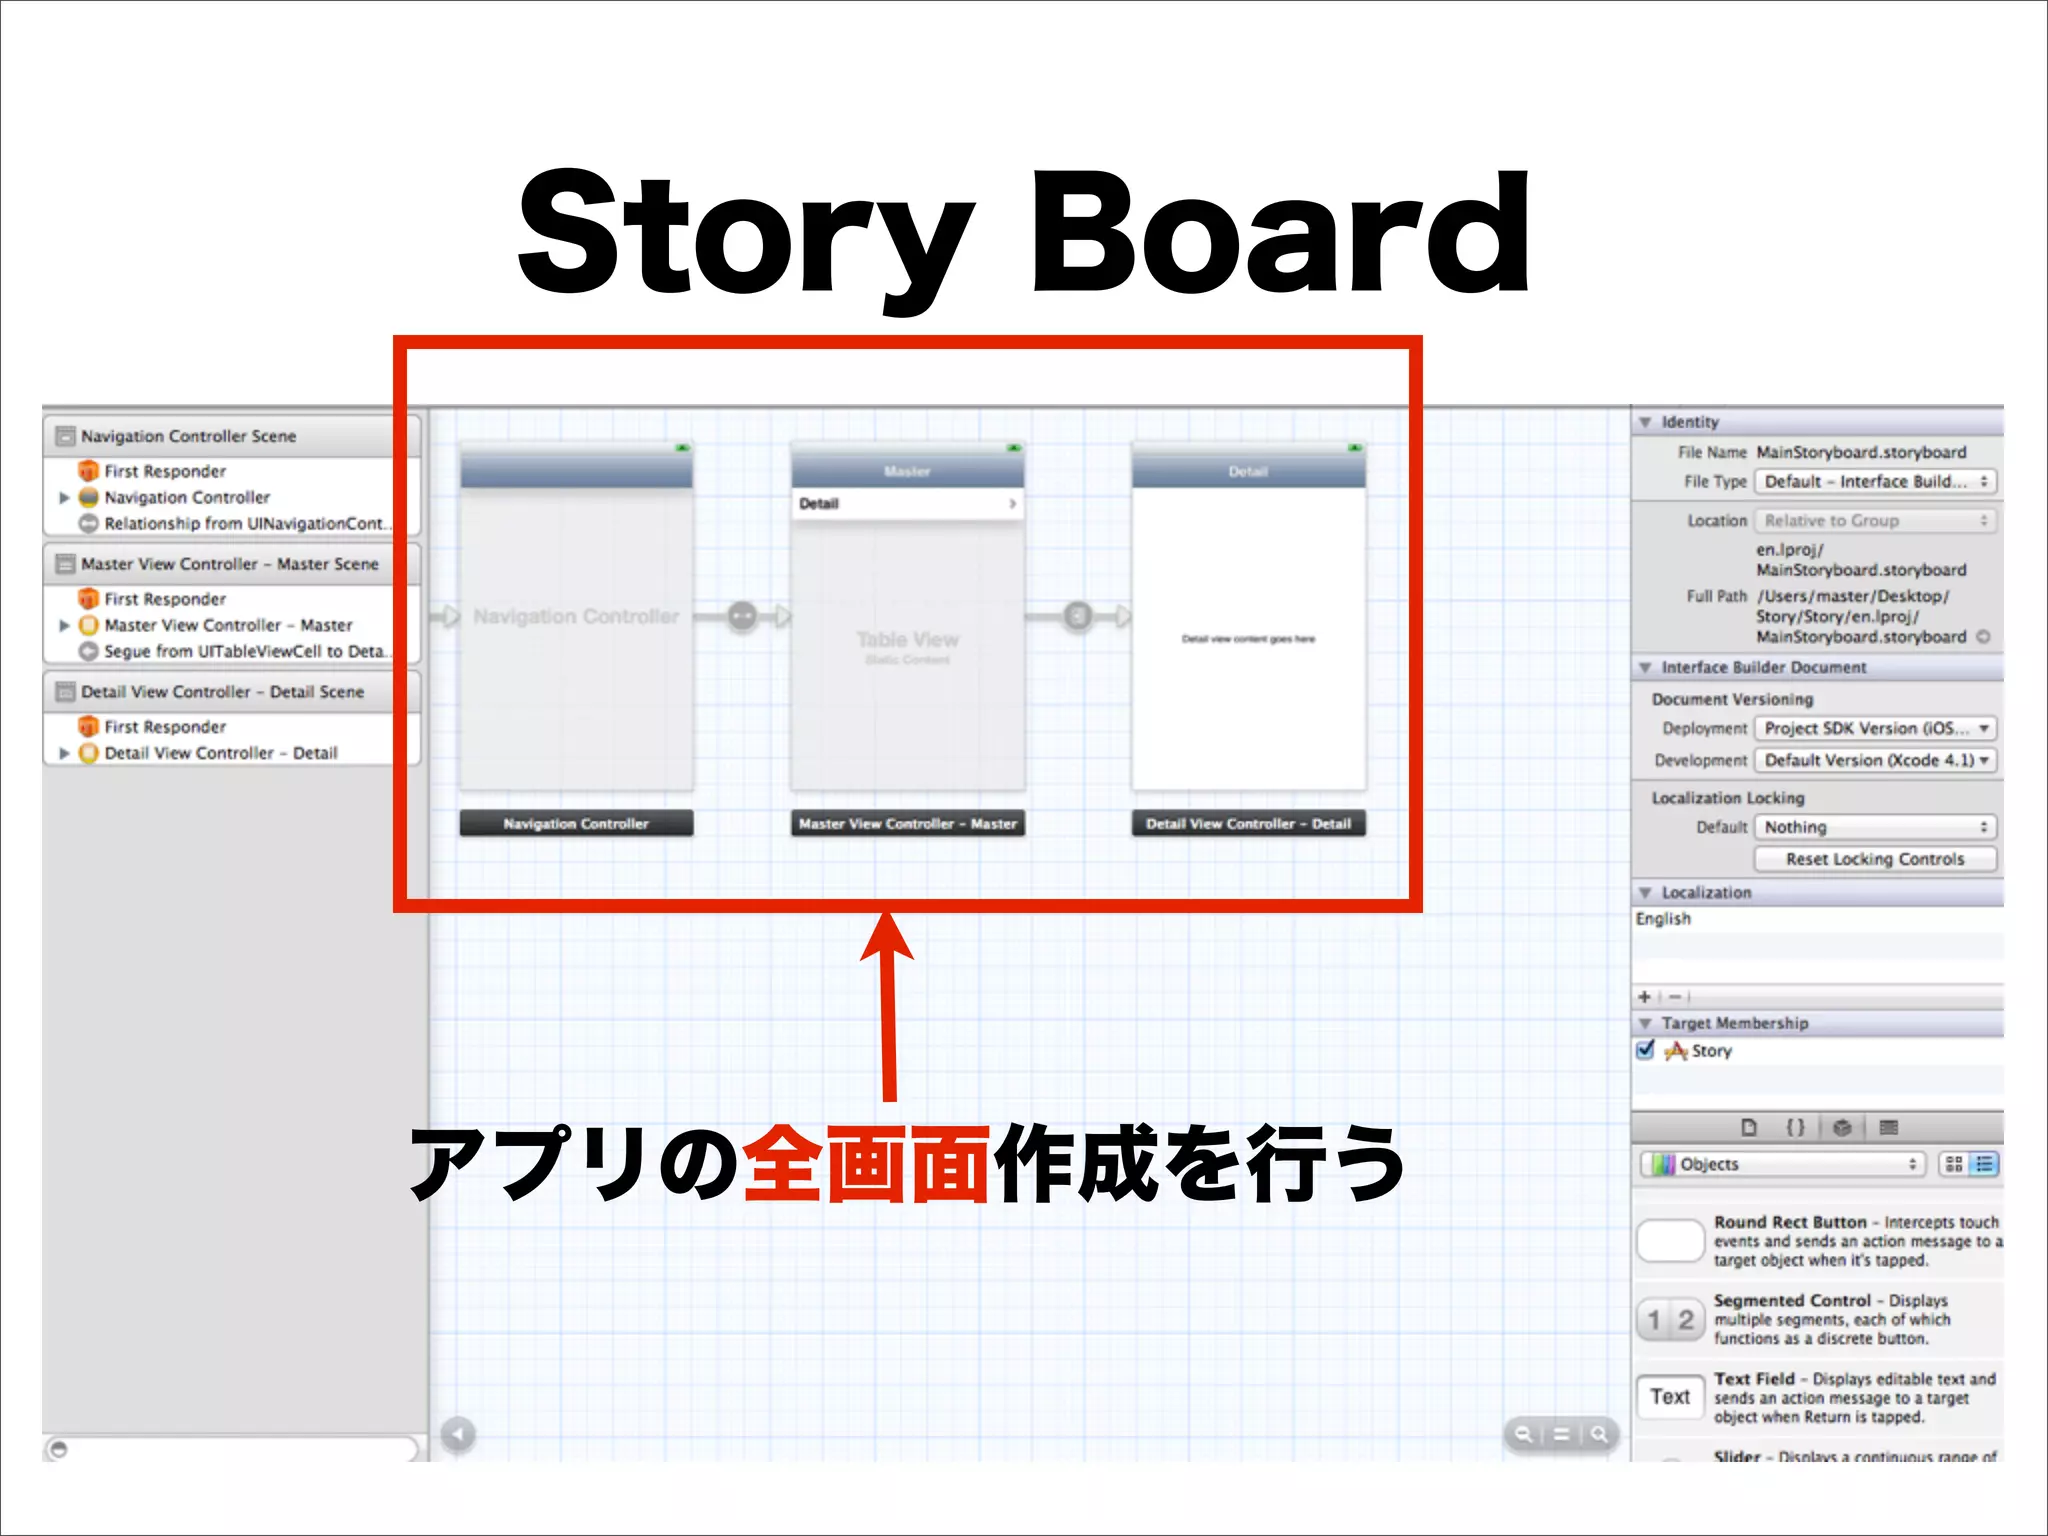Open the File Type dropdown
Viewport: 2048px width, 1536px height.
pos(1875,481)
